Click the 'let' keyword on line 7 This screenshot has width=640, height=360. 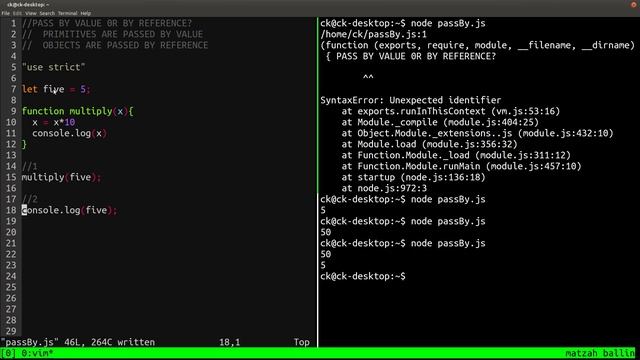tap(29, 89)
